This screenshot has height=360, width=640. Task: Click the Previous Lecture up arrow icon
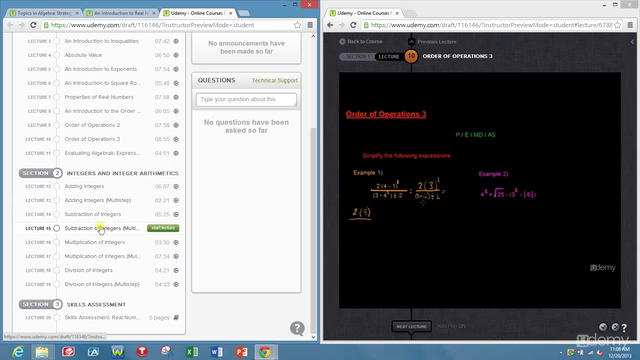click(411, 42)
